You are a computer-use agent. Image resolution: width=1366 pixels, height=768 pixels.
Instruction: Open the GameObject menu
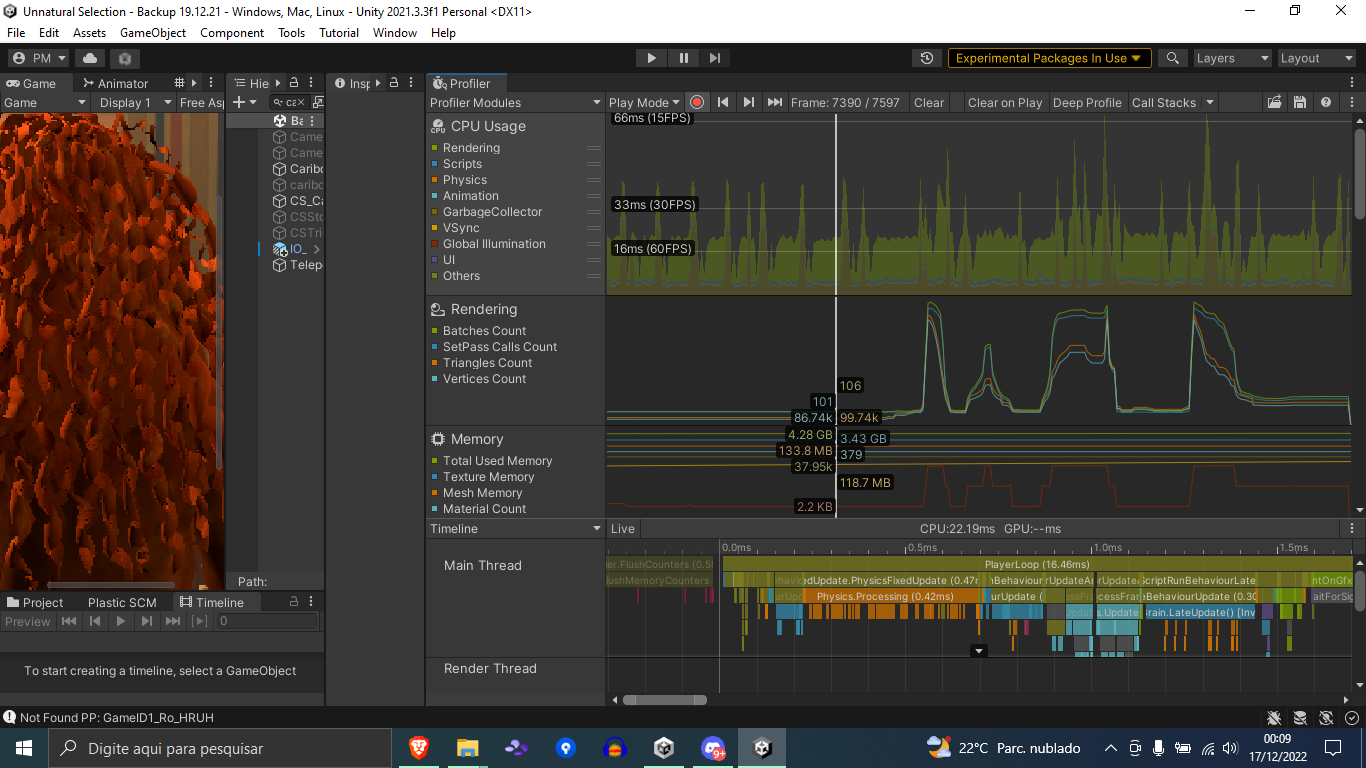pos(153,32)
